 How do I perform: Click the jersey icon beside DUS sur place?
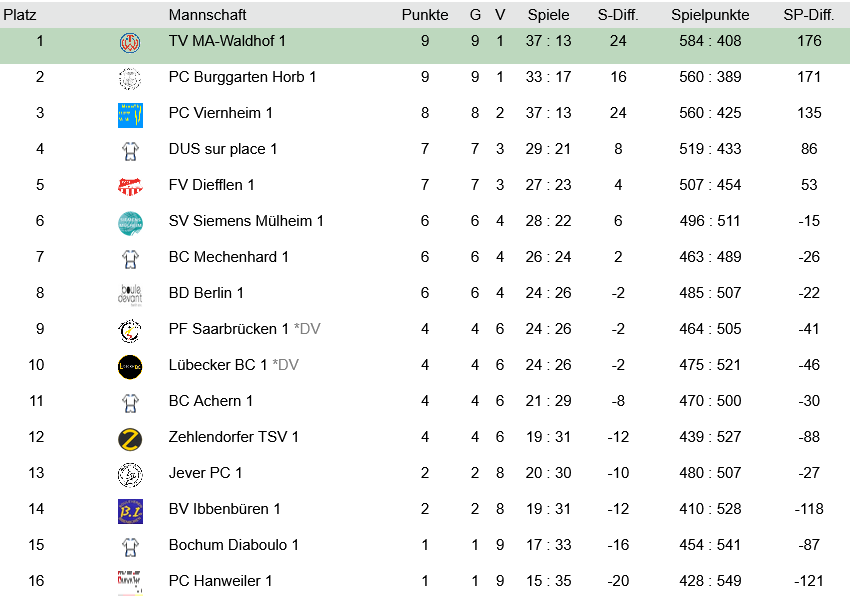point(130,152)
